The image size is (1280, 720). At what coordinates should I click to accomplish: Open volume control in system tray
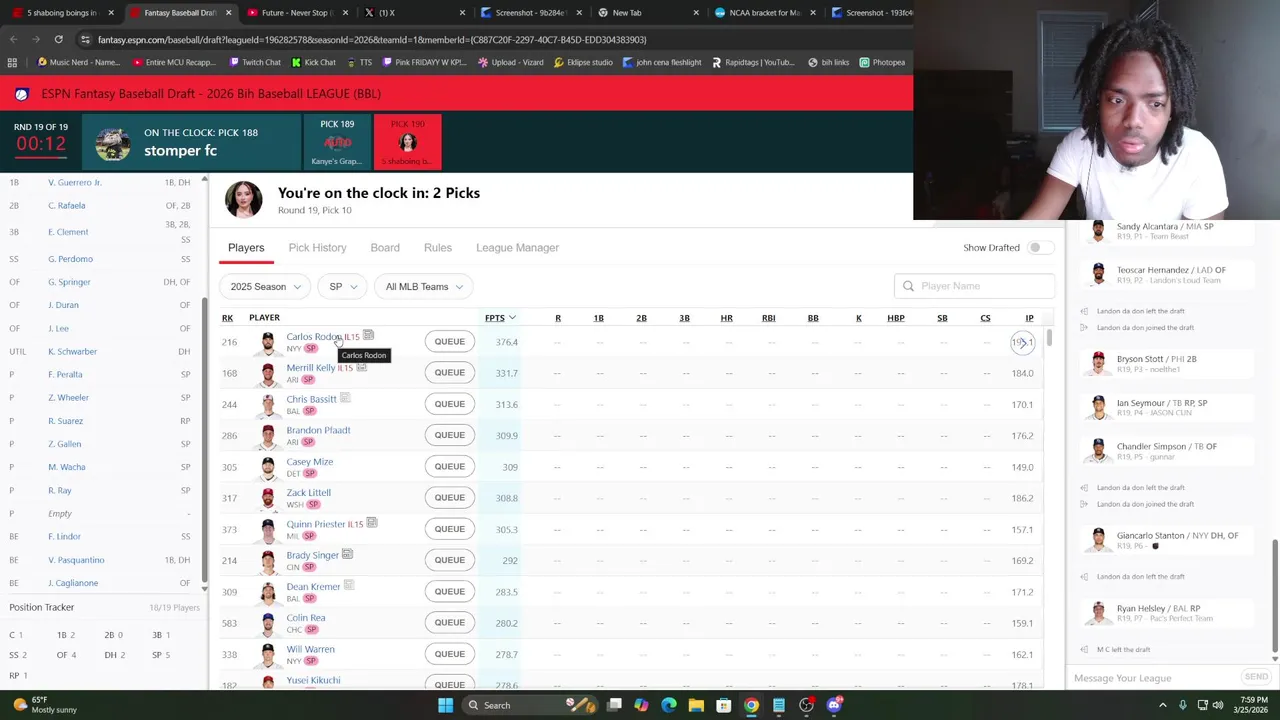click(1218, 705)
